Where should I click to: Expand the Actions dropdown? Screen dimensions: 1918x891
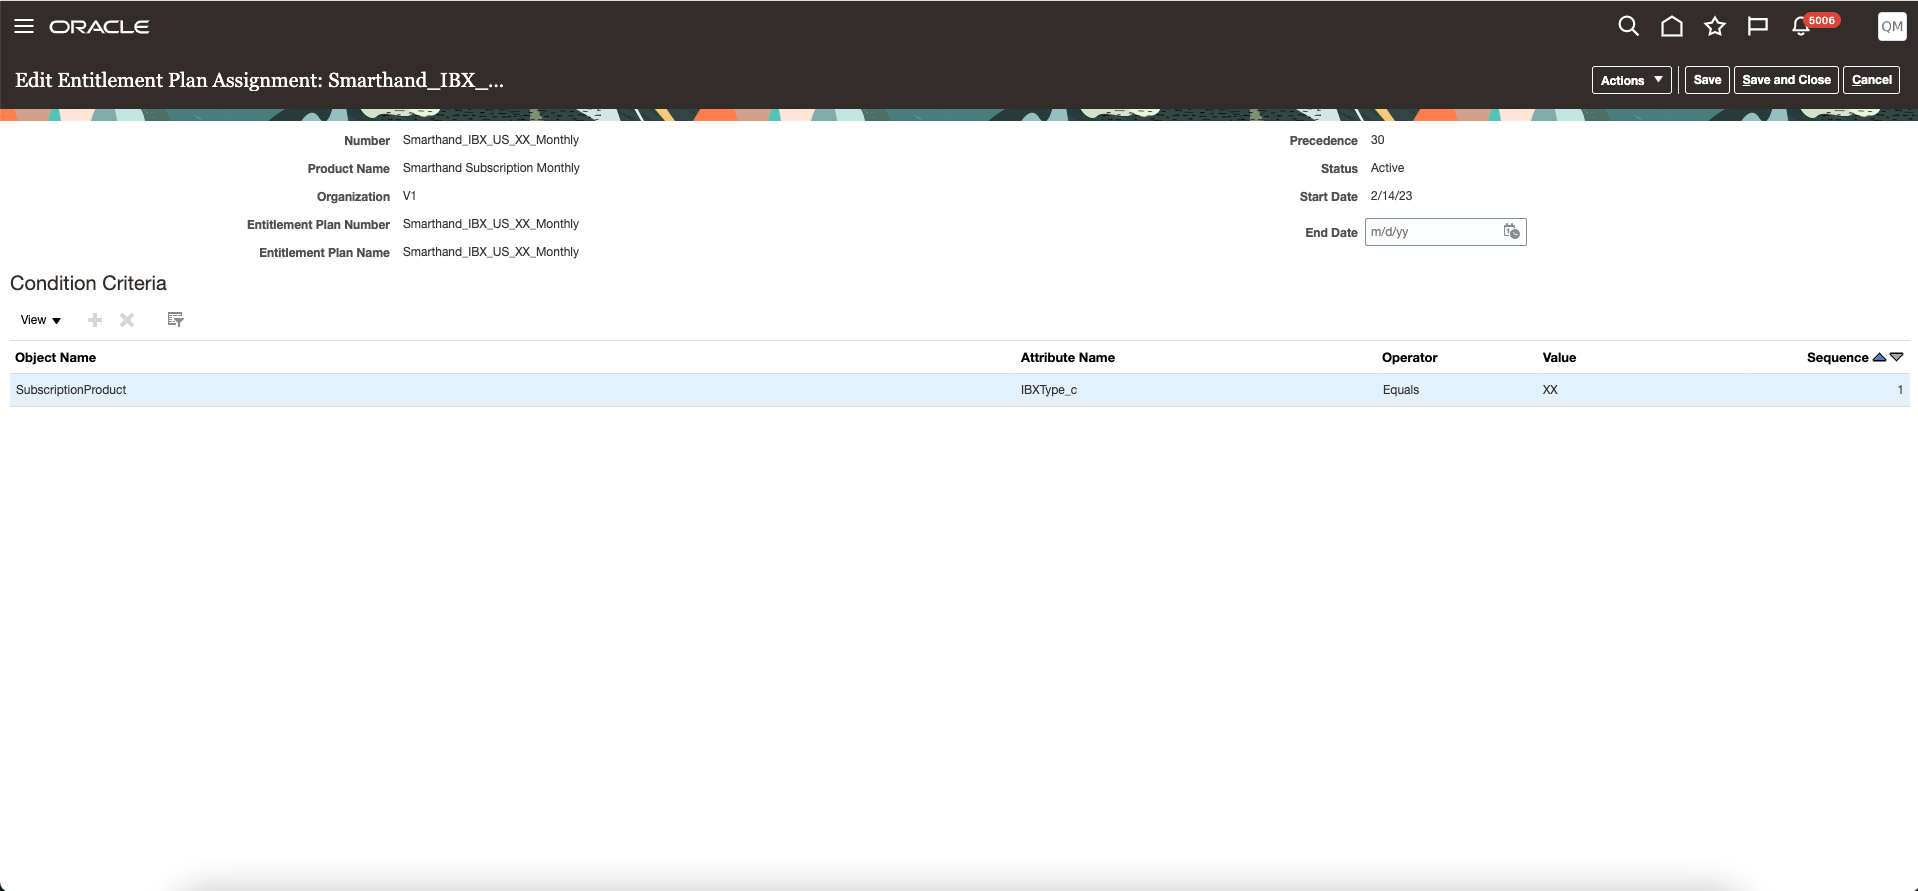pos(1631,80)
